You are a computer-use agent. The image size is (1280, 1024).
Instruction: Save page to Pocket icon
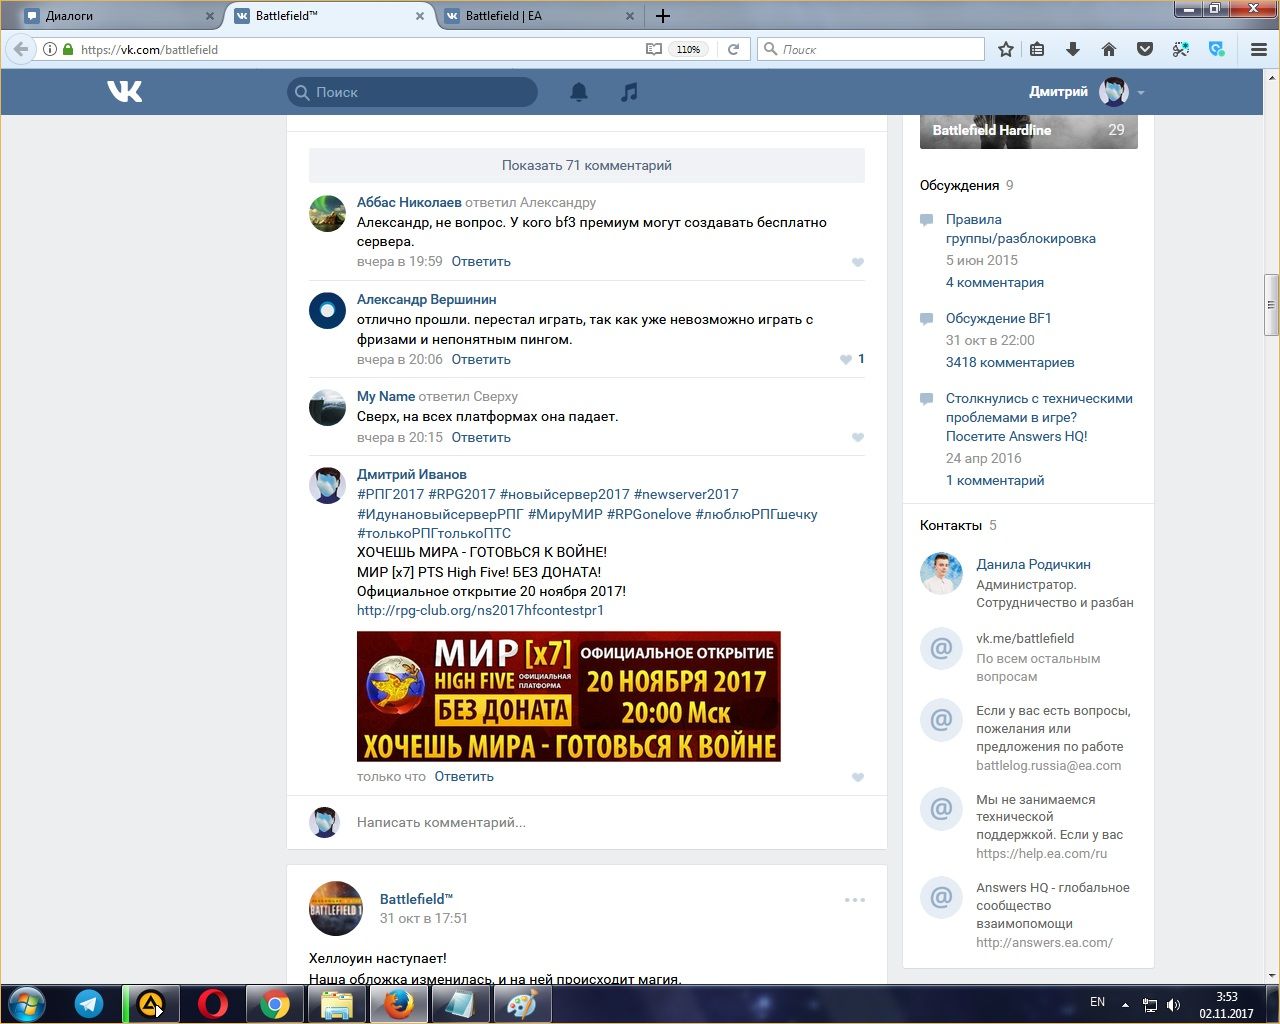point(1145,49)
